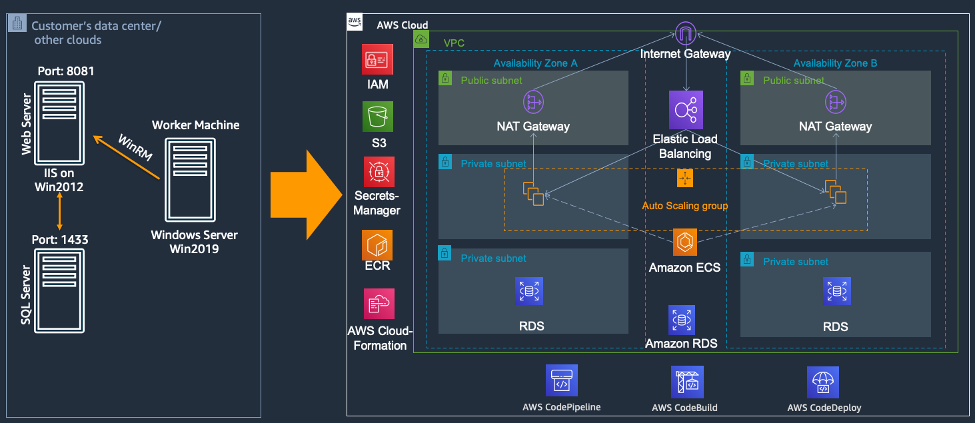The height and width of the screenshot is (424, 977).
Task: Click the 'IIS on Win2012' text
Action: tap(60, 178)
